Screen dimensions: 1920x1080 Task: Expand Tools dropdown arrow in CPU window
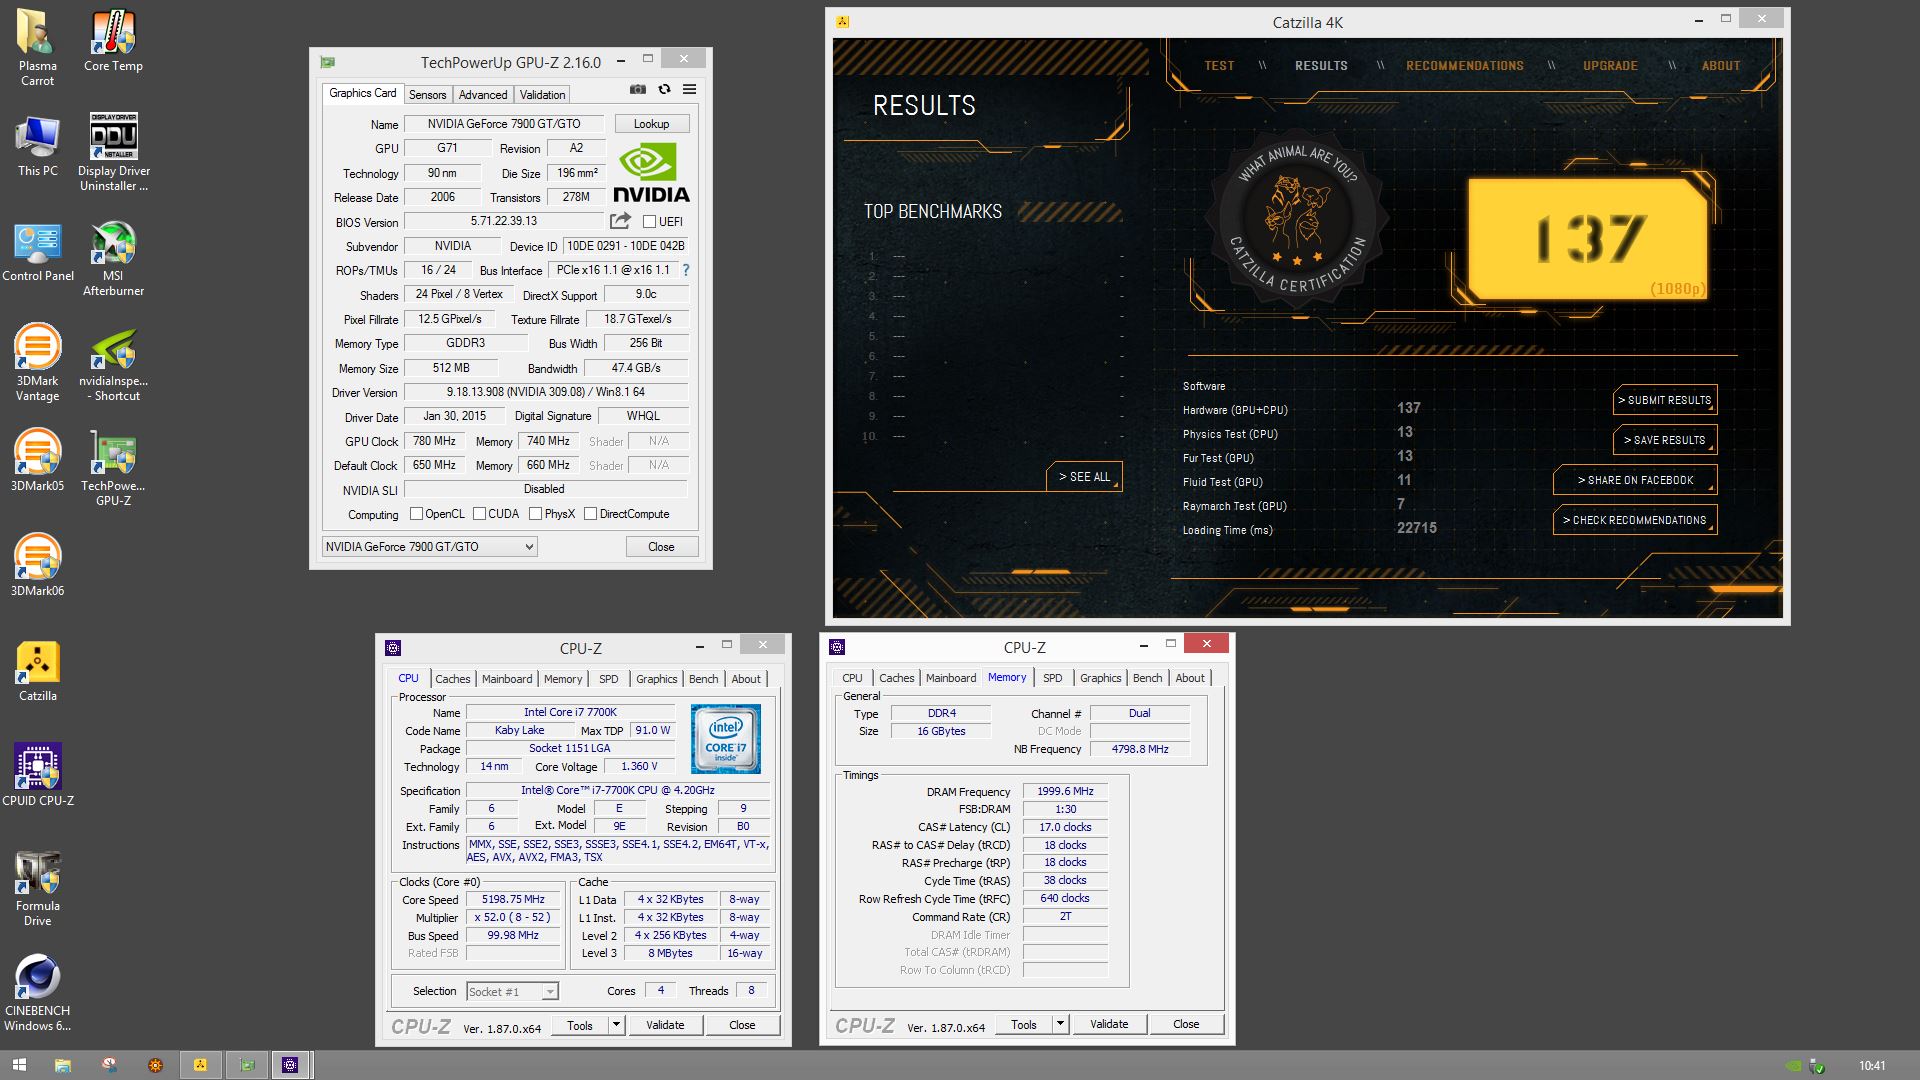(616, 1025)
